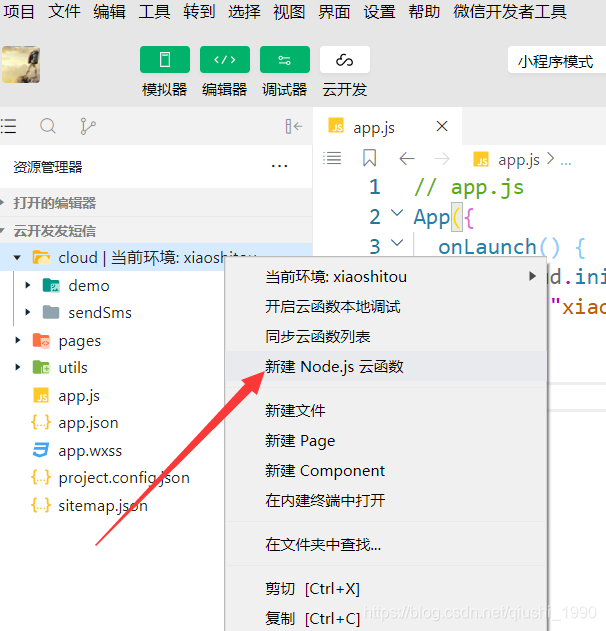Choose 同步云函数列表 from context menu
606x631 pixels.
click(x=385, y=336)
